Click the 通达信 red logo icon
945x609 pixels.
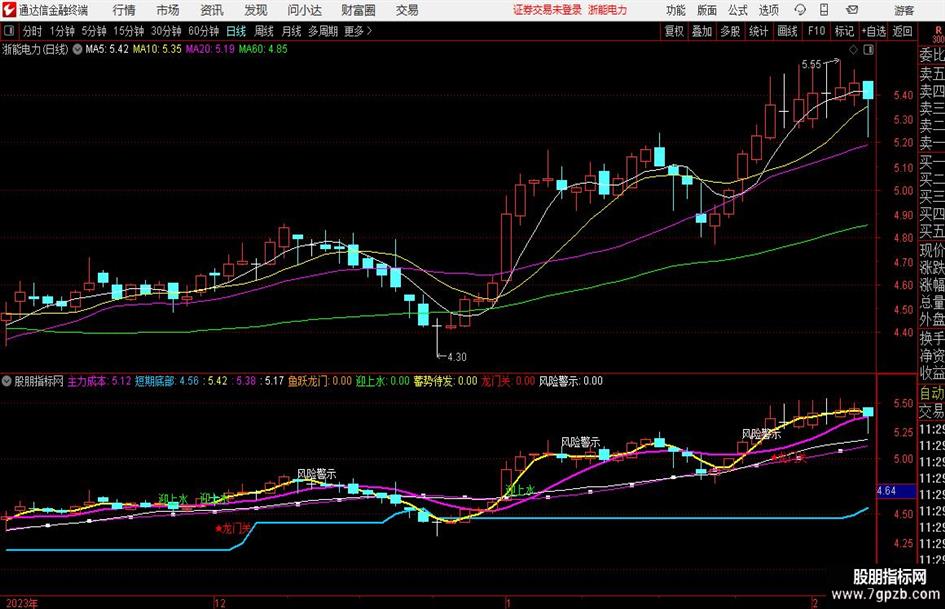coord(8,10)
